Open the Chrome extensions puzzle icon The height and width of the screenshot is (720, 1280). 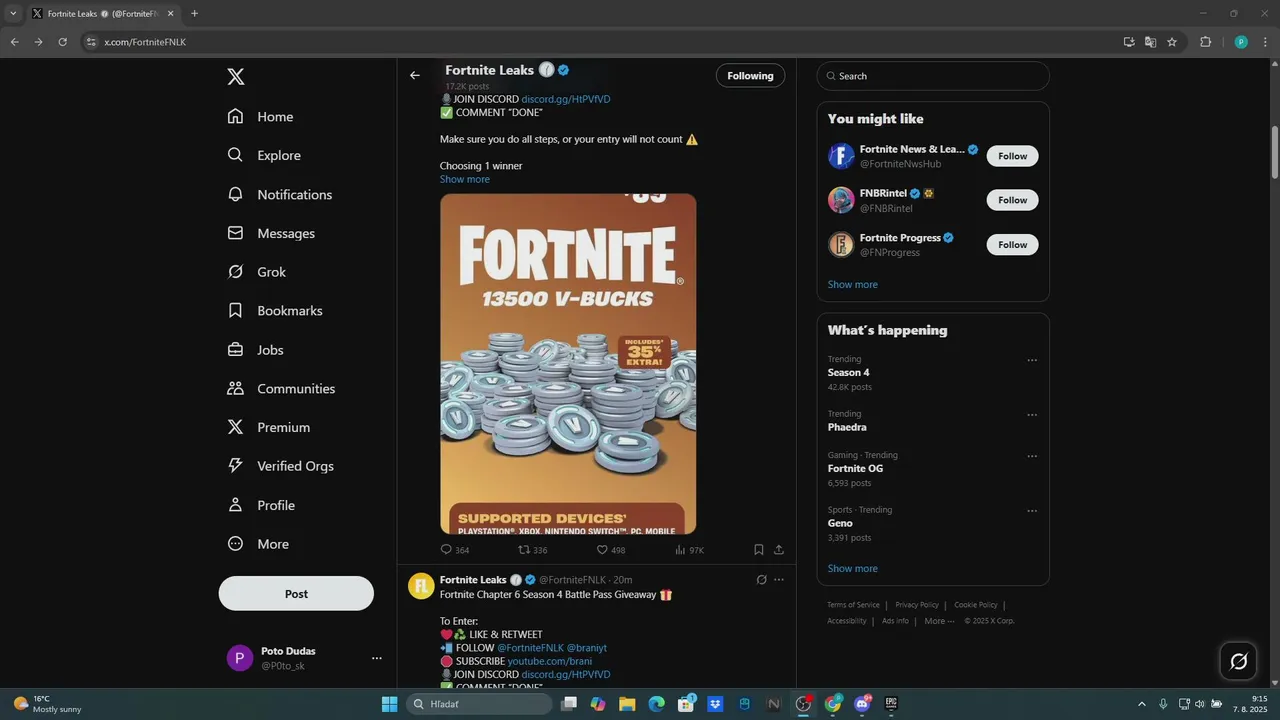1205,42
